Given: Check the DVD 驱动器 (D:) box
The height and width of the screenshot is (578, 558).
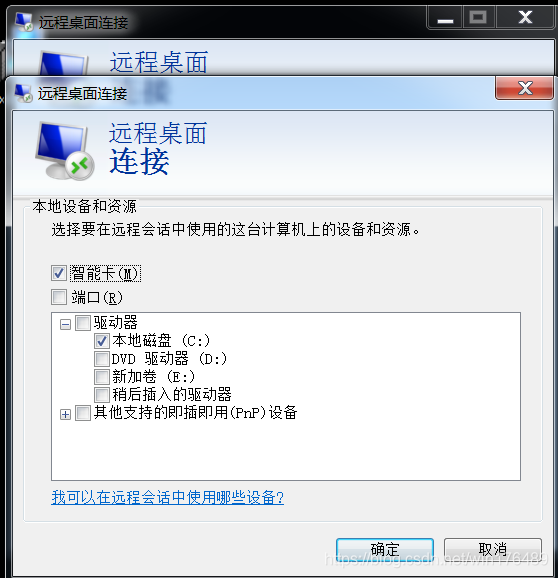Looking at the screenshot, I should pyautogui.click(x=102, y=359).
